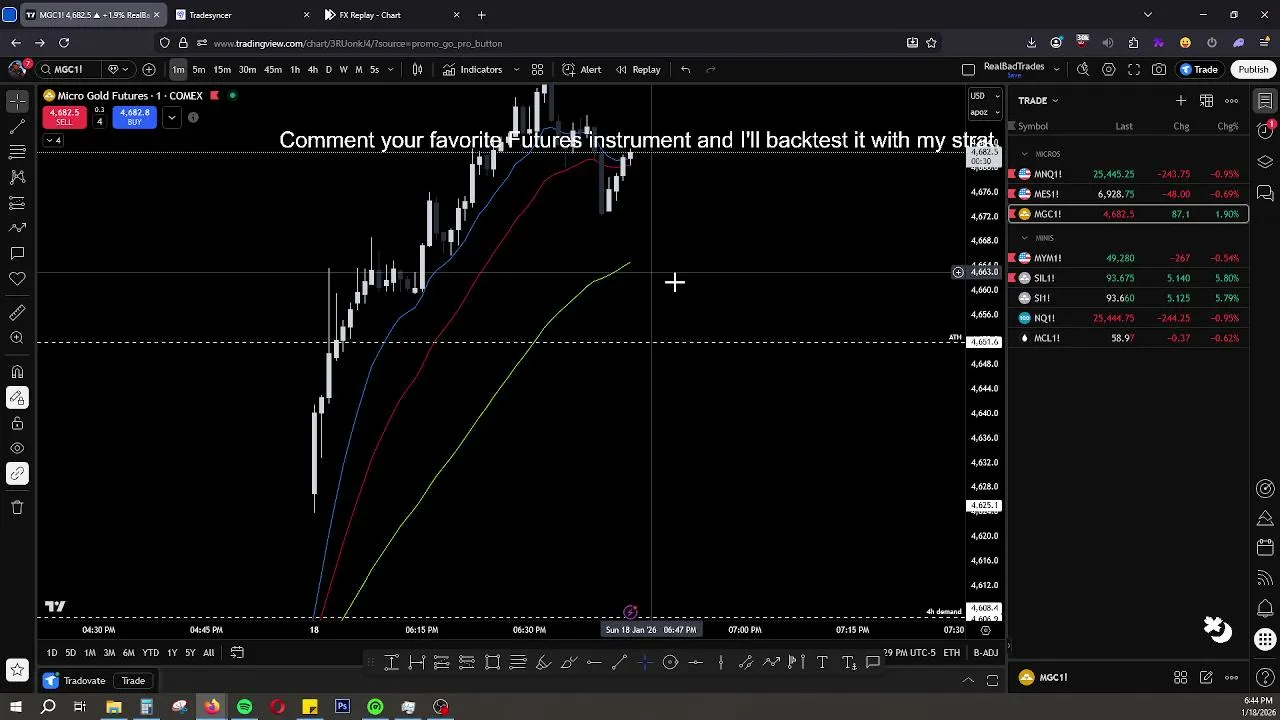Screen dimensions: 1280x720
Task: Open the TRADE watchlist name dropdown
Action: click(1038, 101)
